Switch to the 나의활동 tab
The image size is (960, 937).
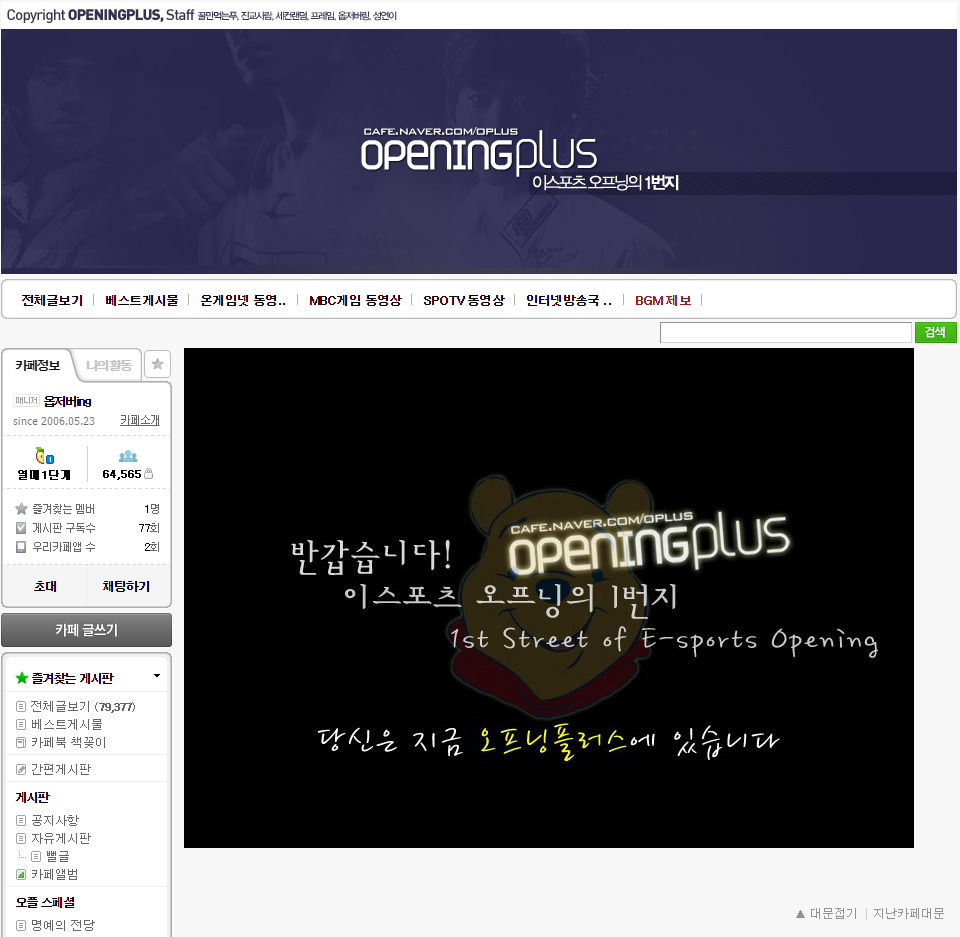(109, 365)
